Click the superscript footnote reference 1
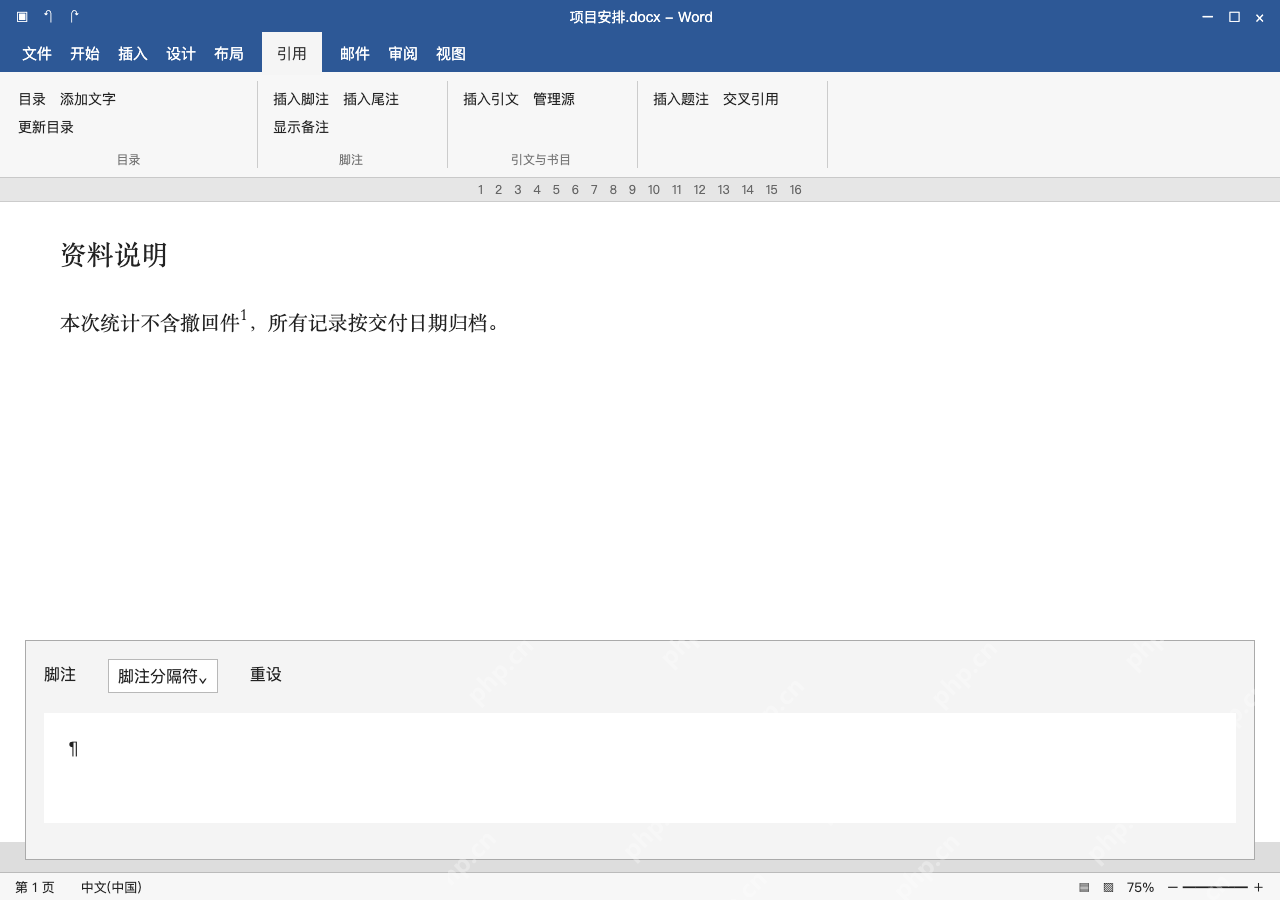The width and height of the screenshot is (1280, 900). point(243,315)
